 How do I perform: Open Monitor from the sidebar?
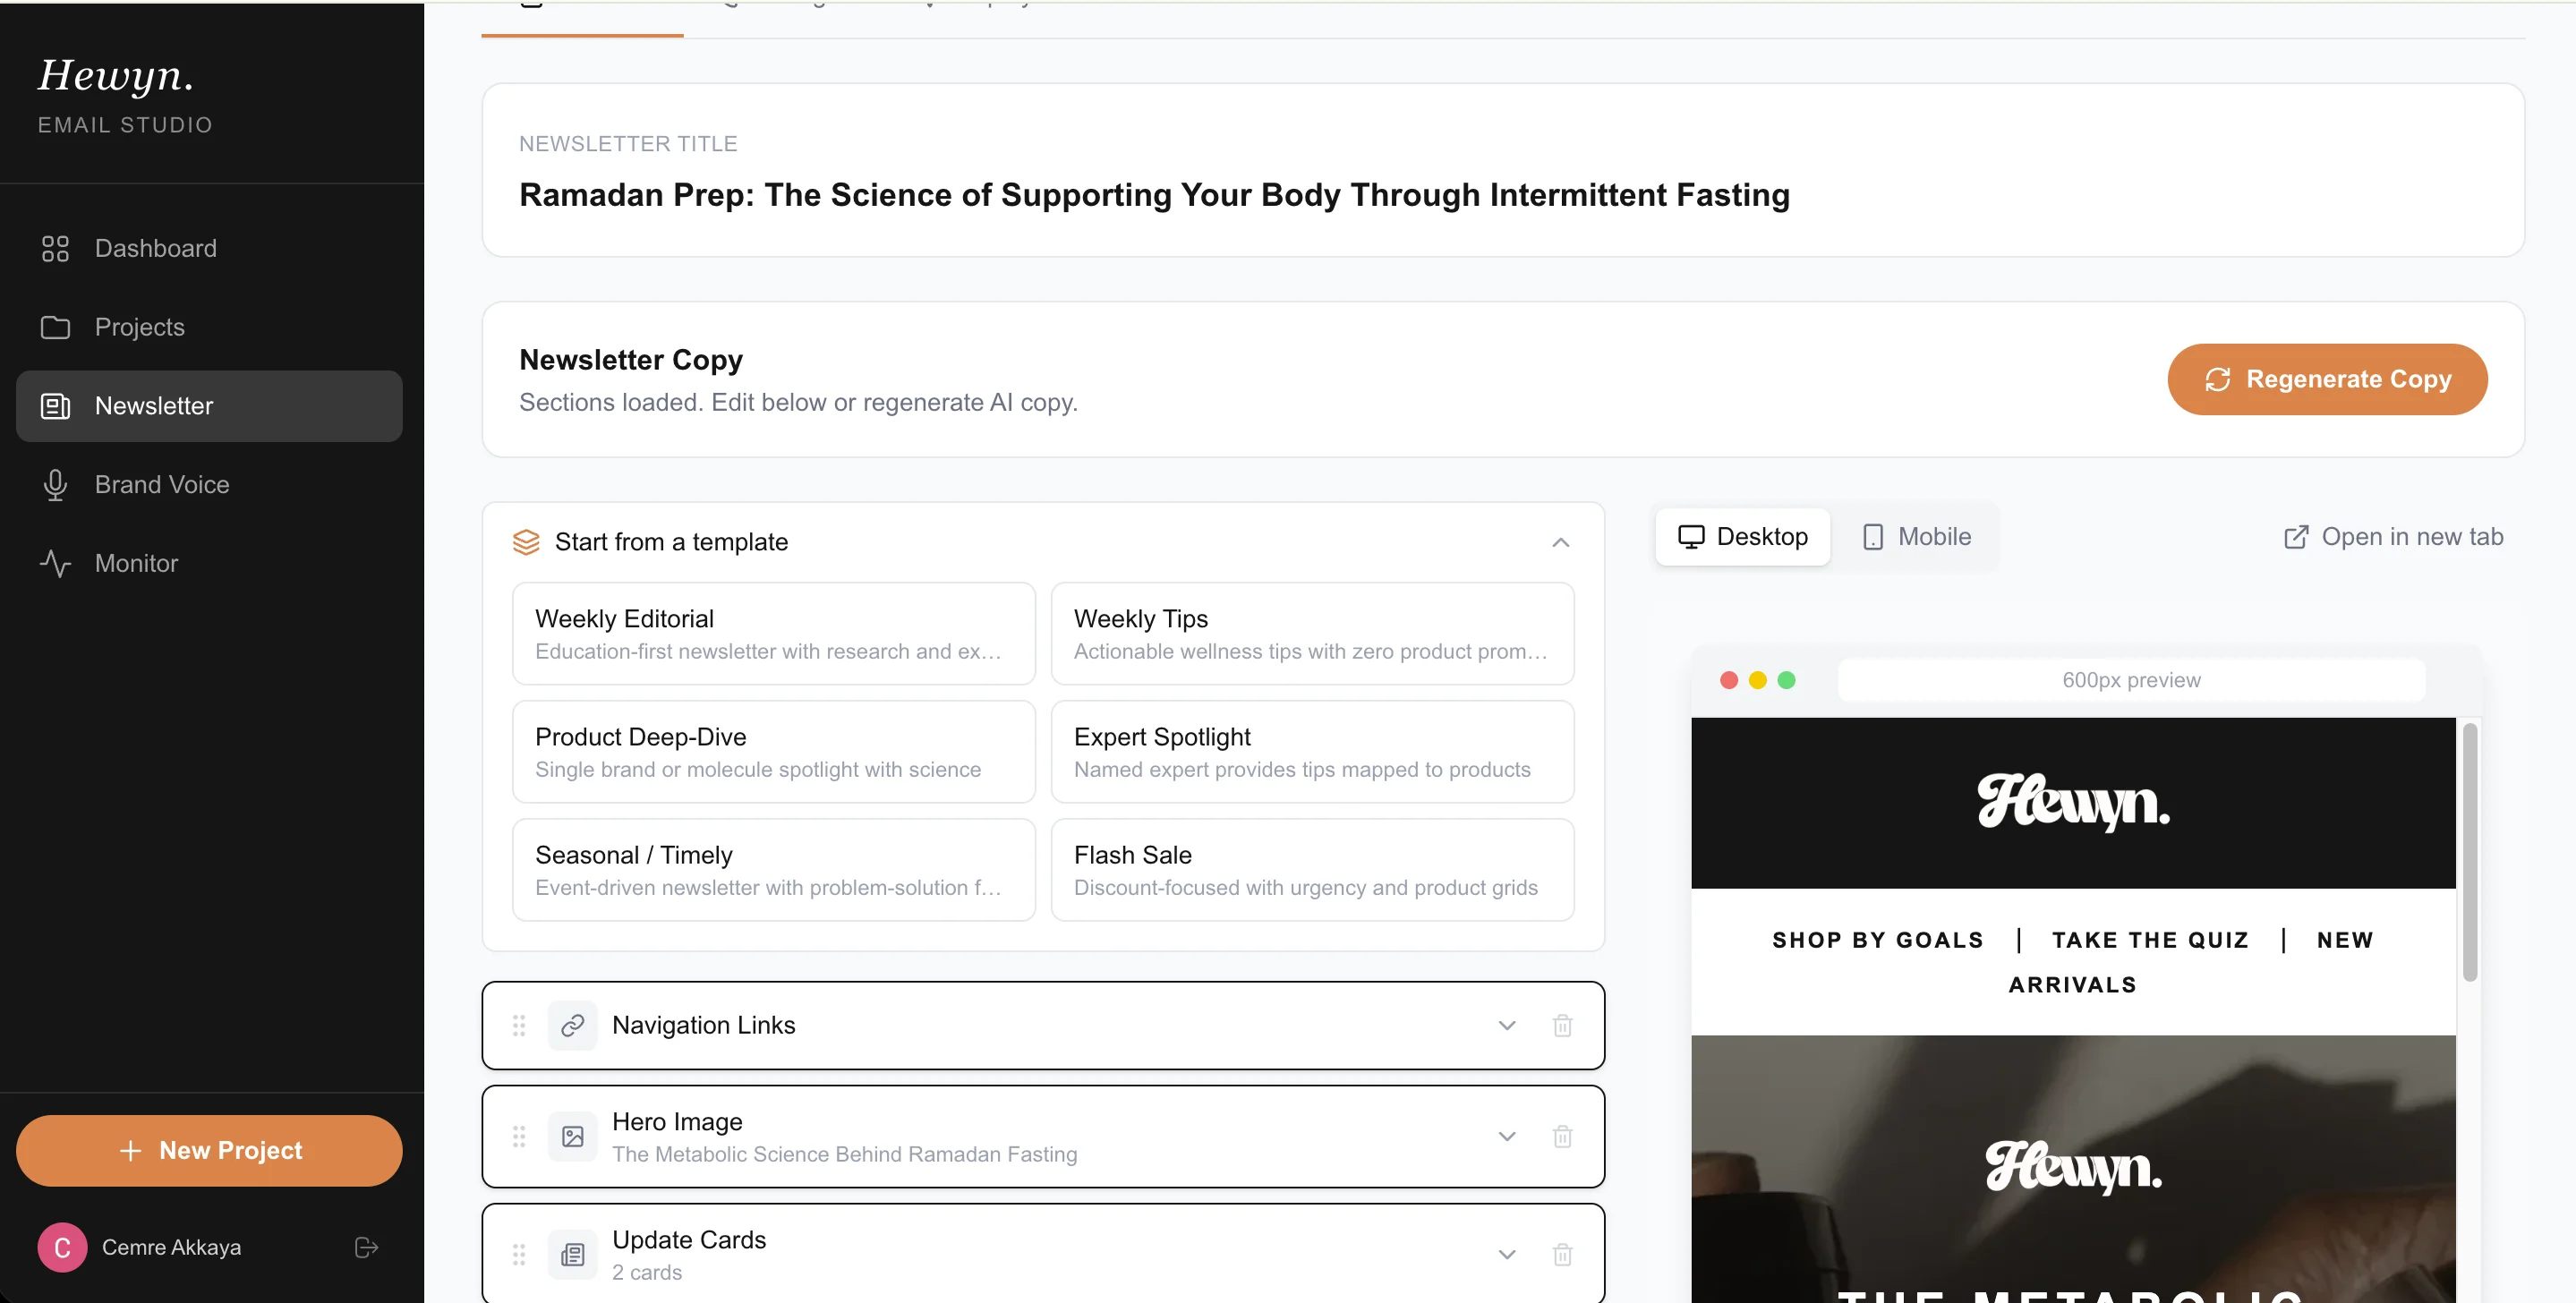pyautogui.click(x=136, y=563)
